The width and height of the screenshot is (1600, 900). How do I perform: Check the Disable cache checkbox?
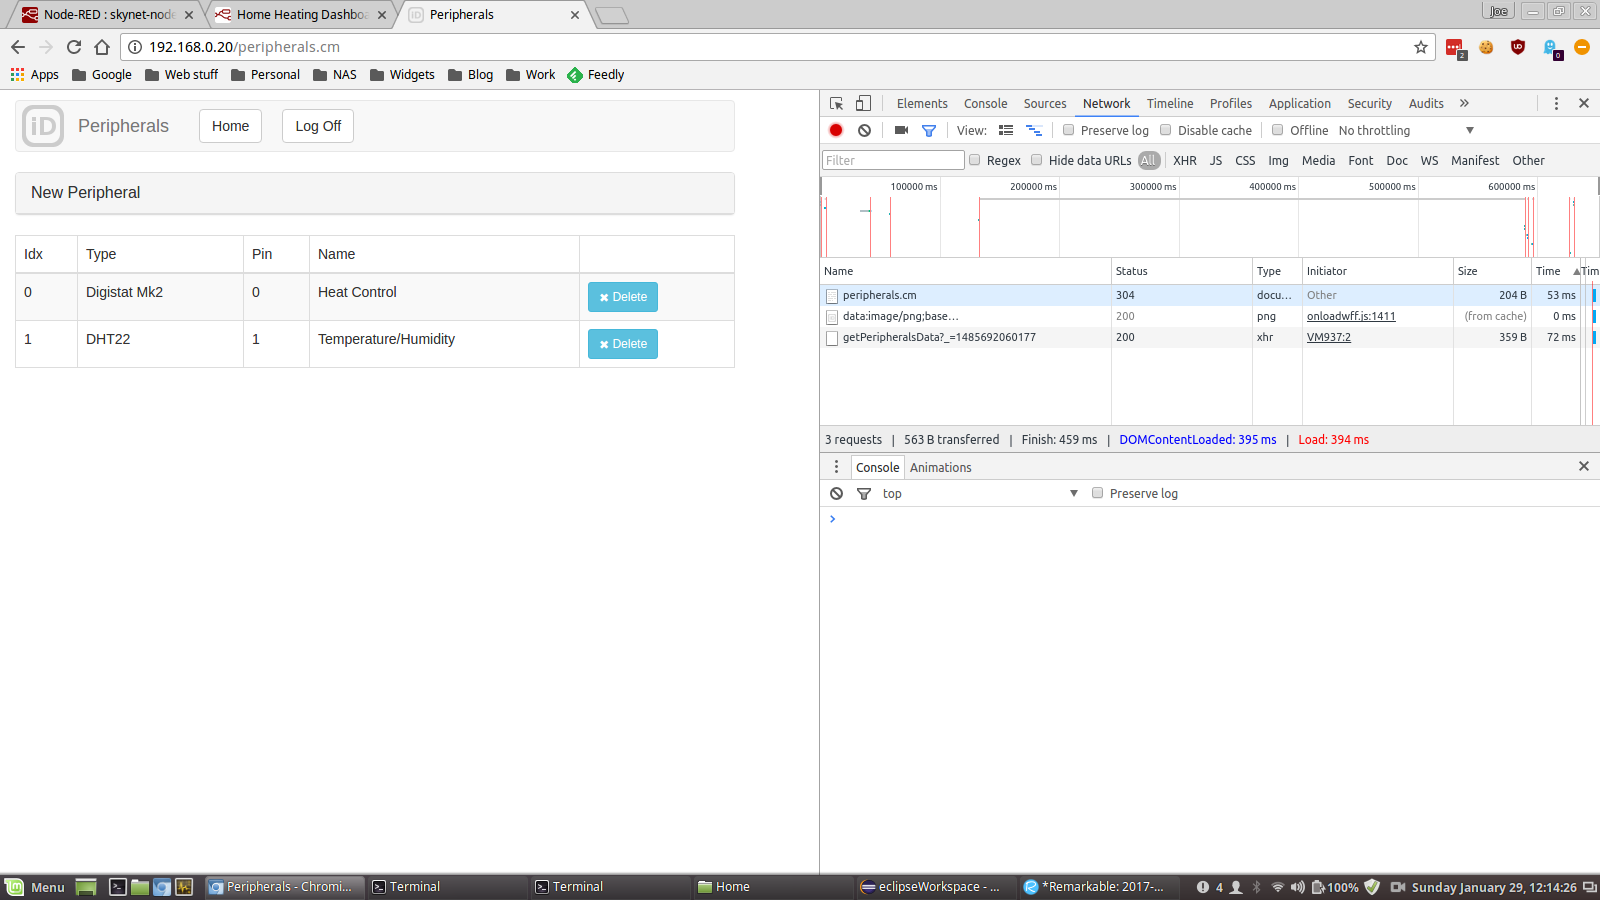[x=1166, y=130]
